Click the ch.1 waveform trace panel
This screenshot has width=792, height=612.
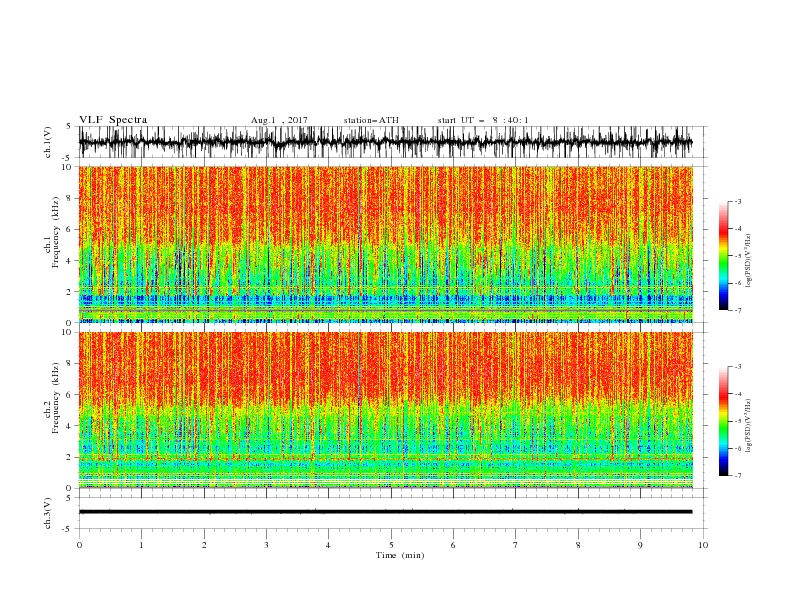(392, 142)
